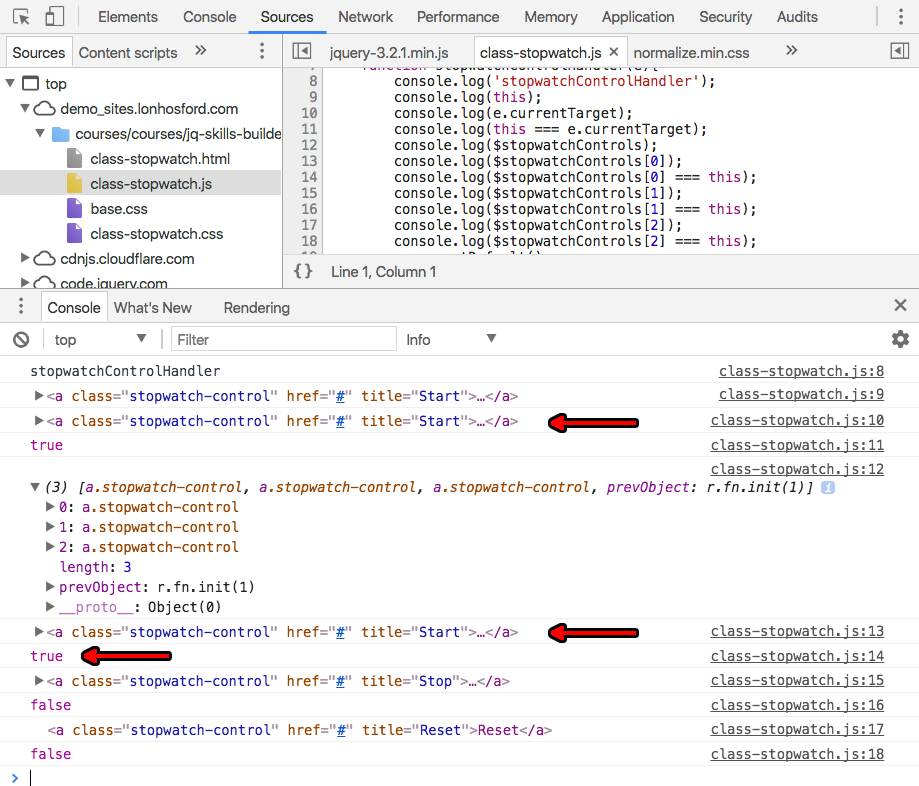
Task: Switch to the Elements panel
Action: [x=128, y=17]
